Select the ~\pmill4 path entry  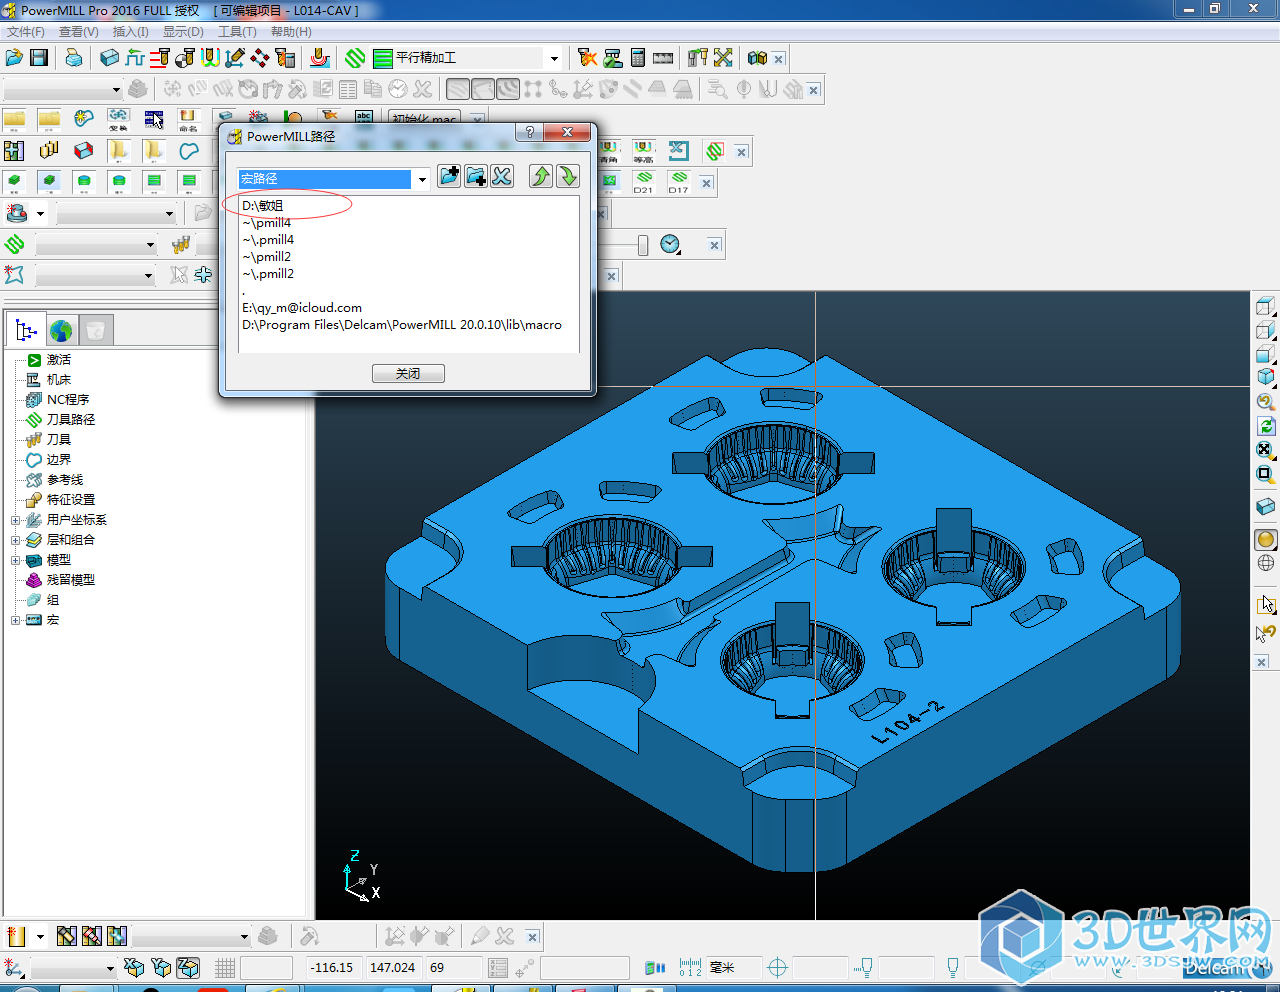click(x=266, y=223)
